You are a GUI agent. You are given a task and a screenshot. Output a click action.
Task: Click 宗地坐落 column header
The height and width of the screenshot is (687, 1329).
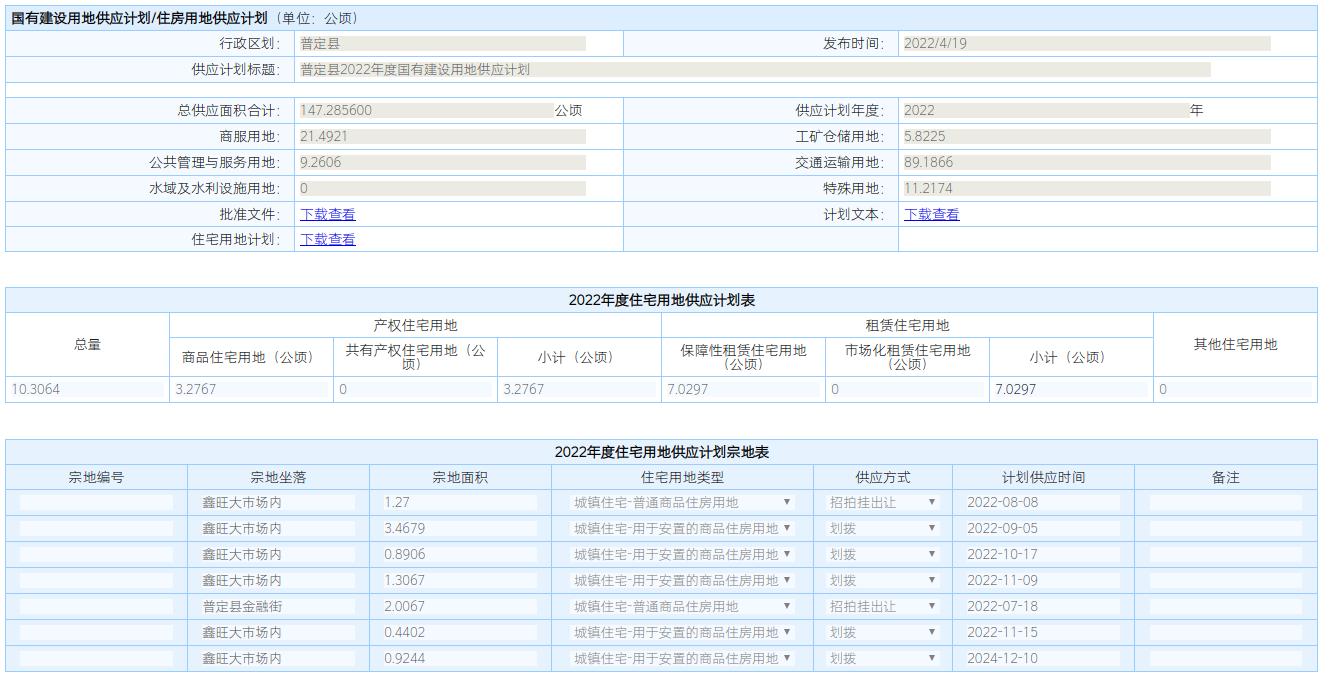click(x=278, y=478)
